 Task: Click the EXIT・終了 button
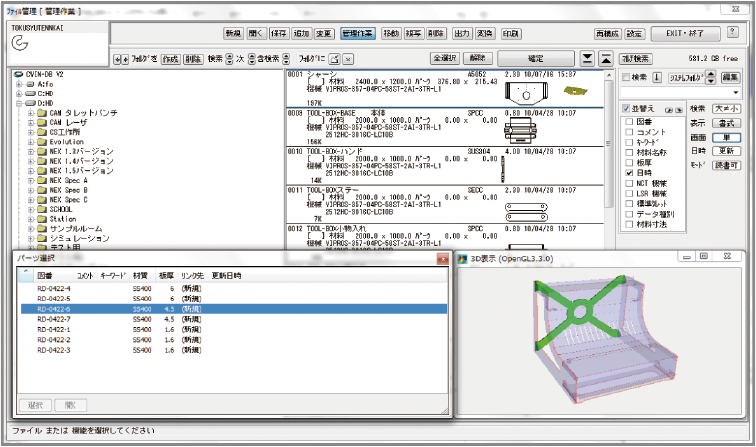pos(685,33)
